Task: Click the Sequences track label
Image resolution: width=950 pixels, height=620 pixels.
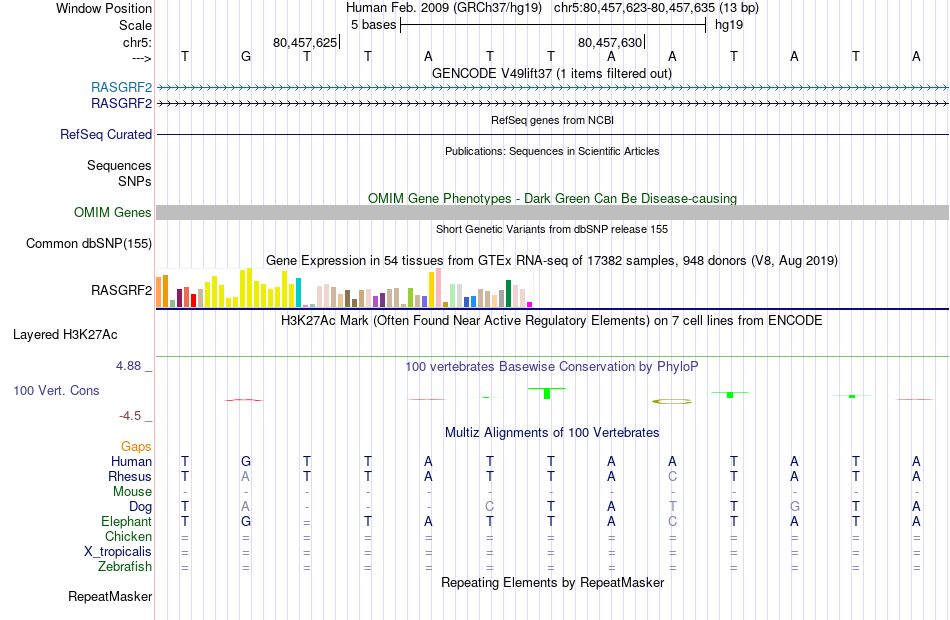Action: point(119,165)
